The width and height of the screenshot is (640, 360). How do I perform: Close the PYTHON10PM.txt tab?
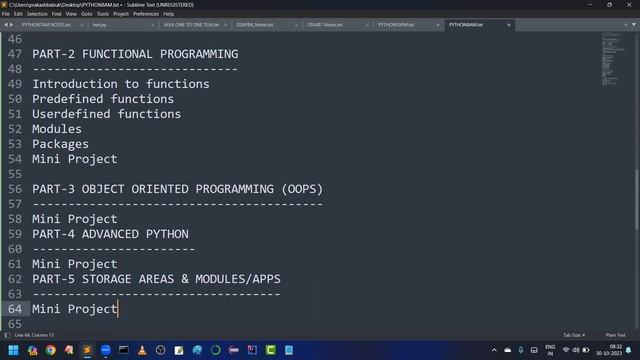click(x=438, y=25)
